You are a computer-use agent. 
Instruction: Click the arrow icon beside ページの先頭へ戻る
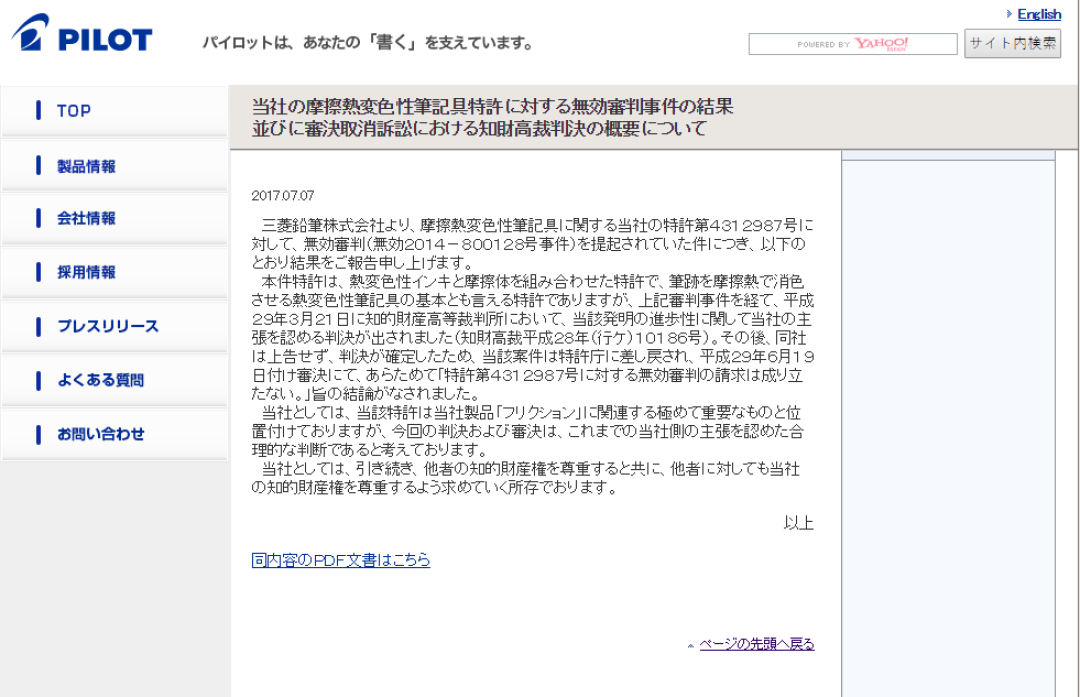[690, 646]
